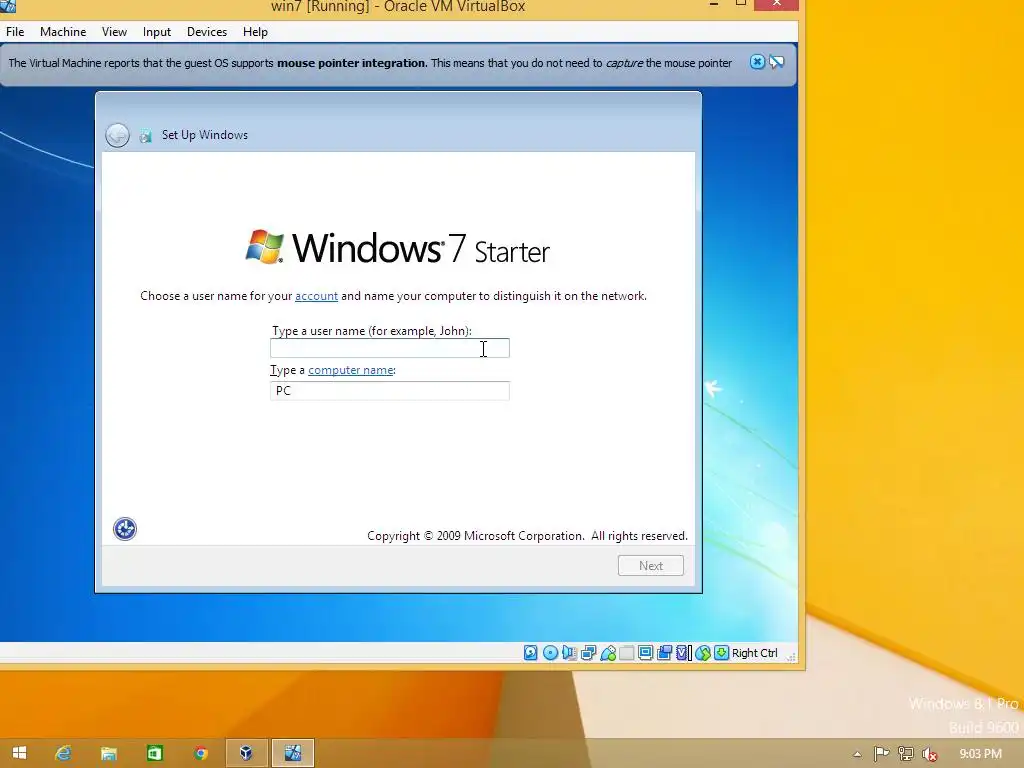Open the green Store app on taskbar
The height and width of the screenshot is (768, 1024).
tap(155, 753)
